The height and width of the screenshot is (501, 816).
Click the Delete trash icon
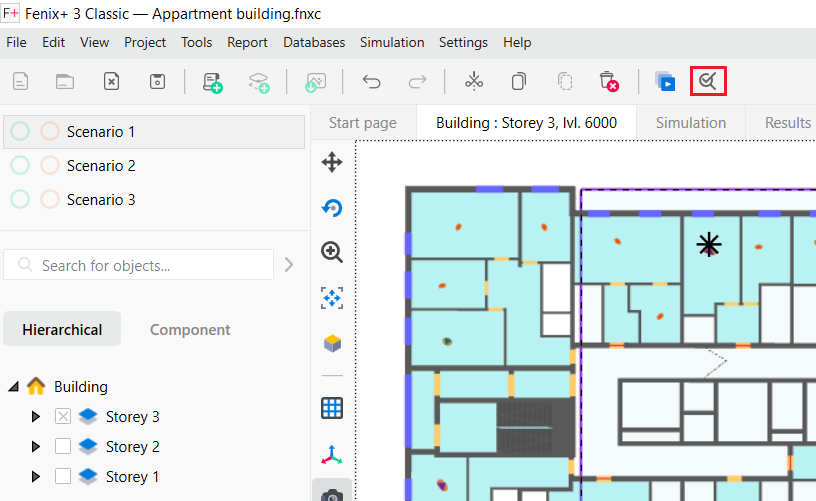coord(609,82)
